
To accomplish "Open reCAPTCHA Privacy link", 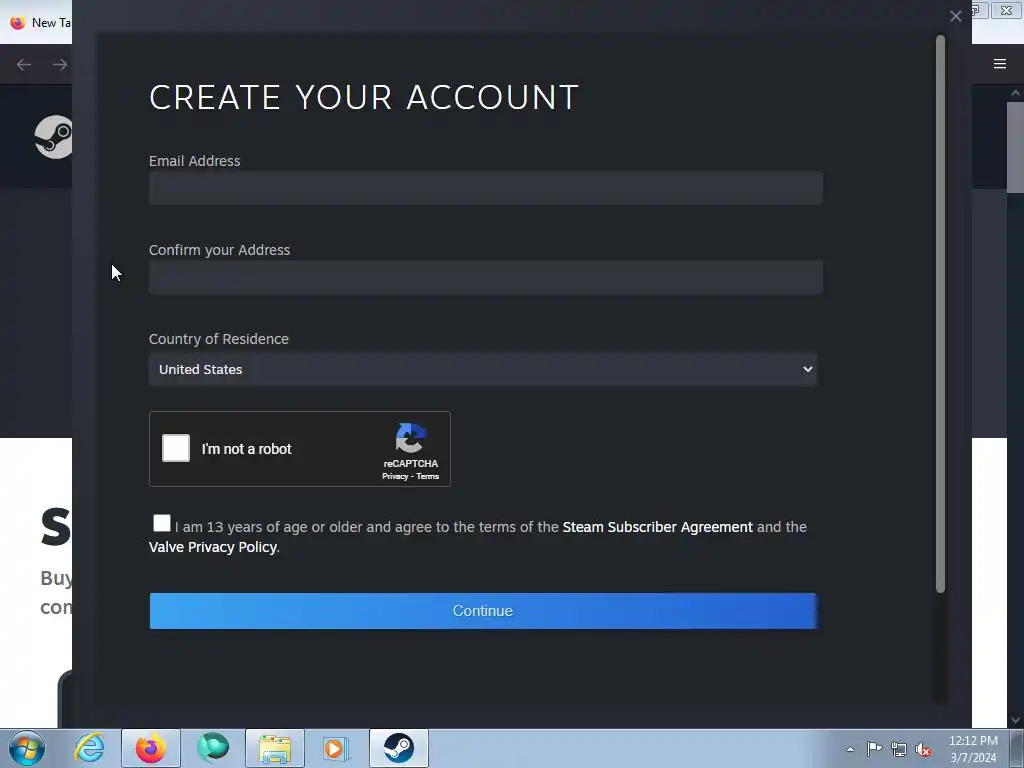I will (394, 476).
